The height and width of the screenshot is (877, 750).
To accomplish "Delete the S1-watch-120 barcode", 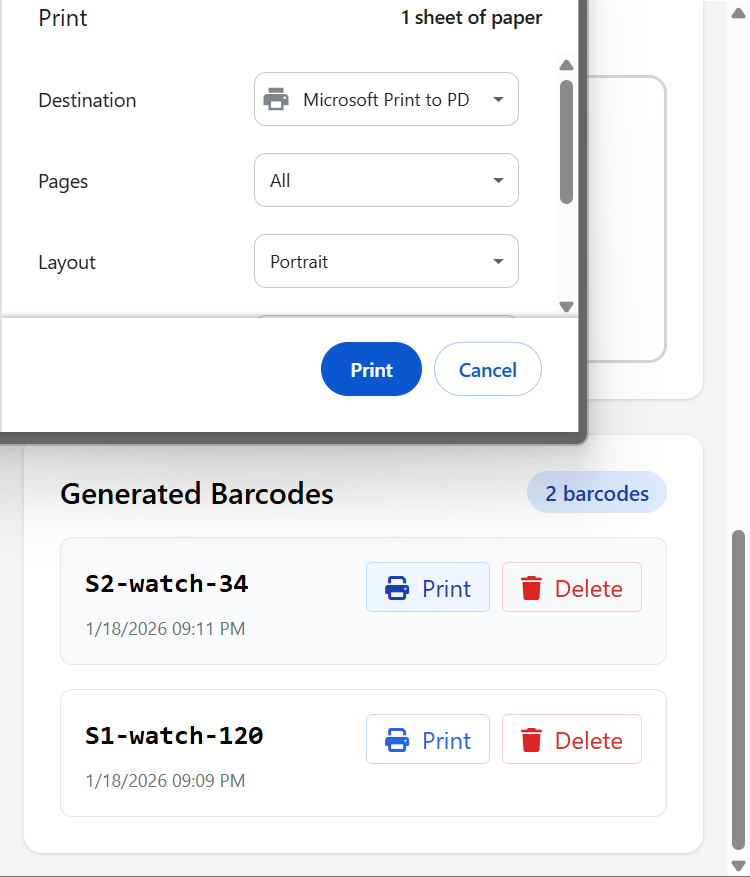I will 571,739.
